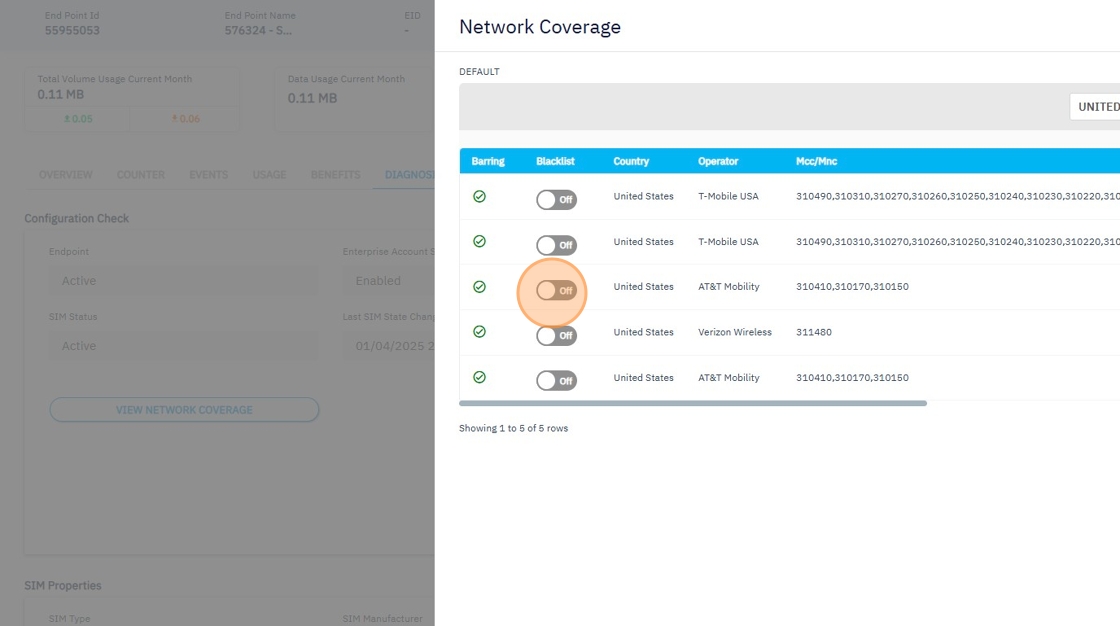Click the DEFAULT label above the coverage table
Screen dimensions: 1120x626
479,72
